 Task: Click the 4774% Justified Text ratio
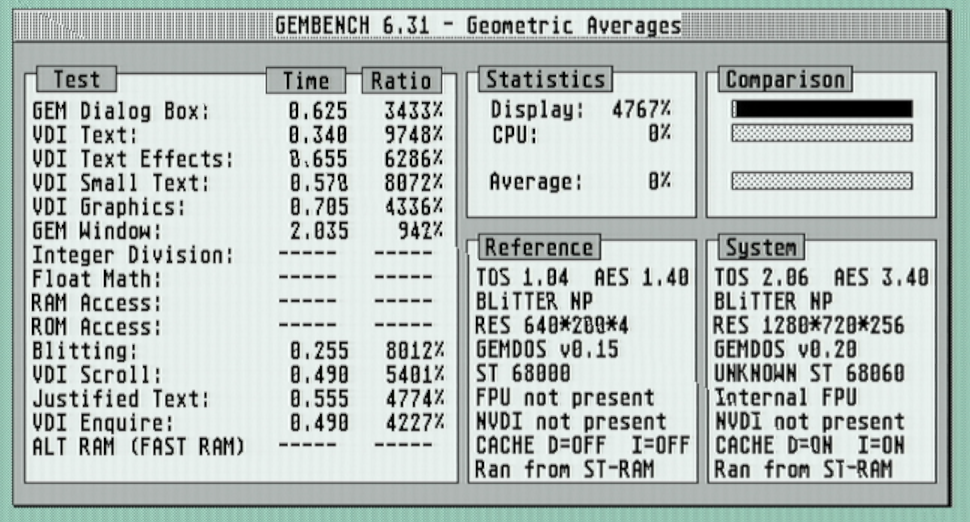point(414,399)
